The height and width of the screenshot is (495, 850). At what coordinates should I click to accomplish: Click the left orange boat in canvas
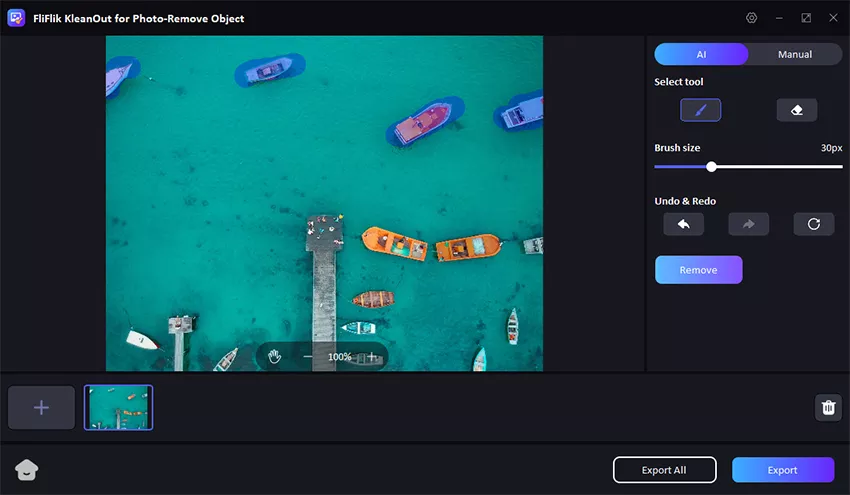tap(395, 244)
